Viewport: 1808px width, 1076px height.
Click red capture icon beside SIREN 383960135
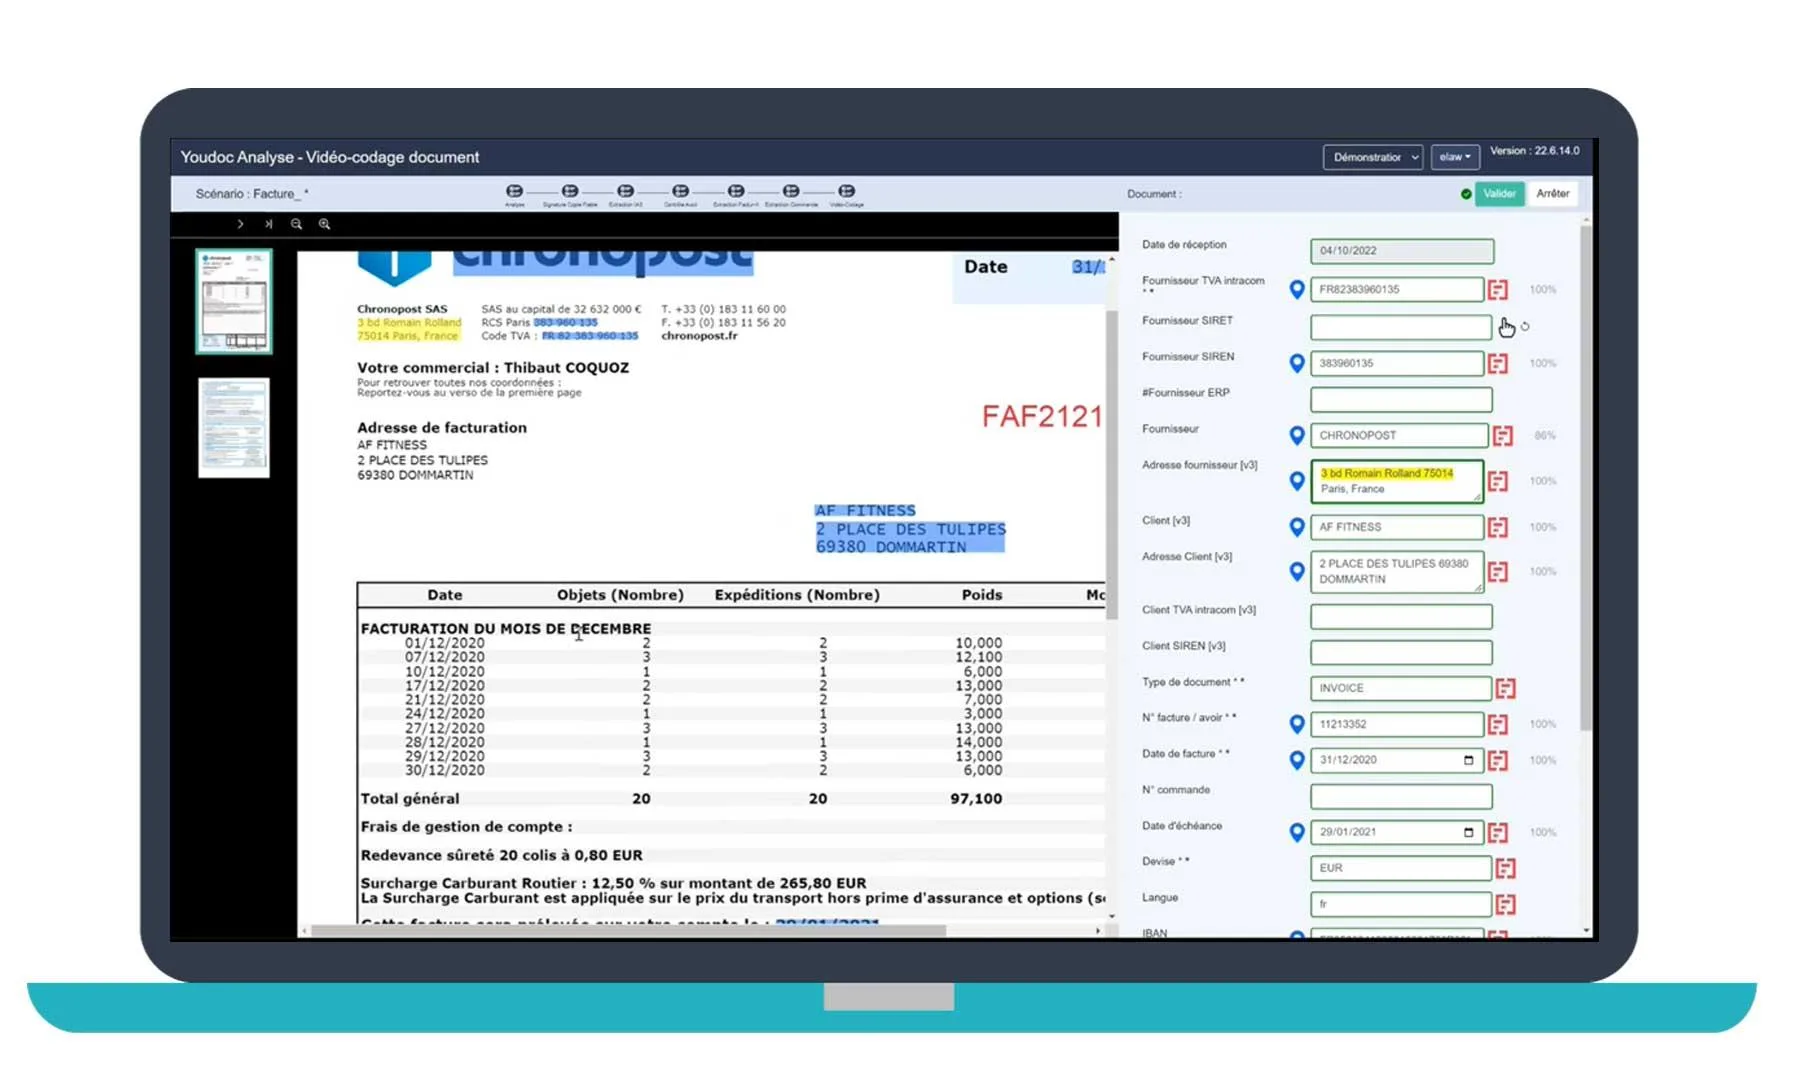tap(1497, 363)
